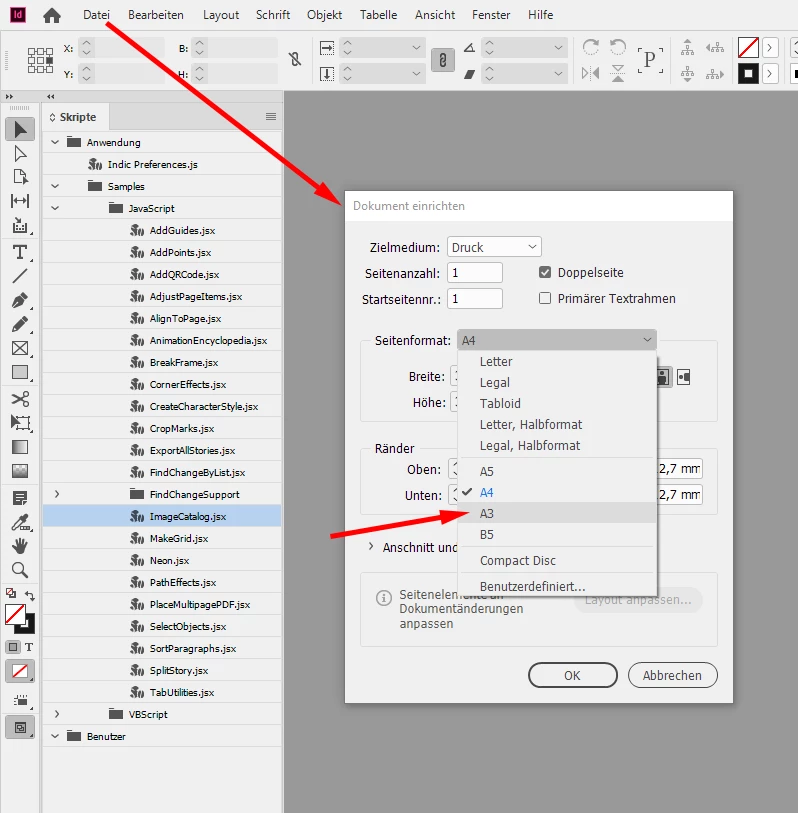Screen dimensions: 798x813
Task: Click the Home icon
Action: click(52, 15)
